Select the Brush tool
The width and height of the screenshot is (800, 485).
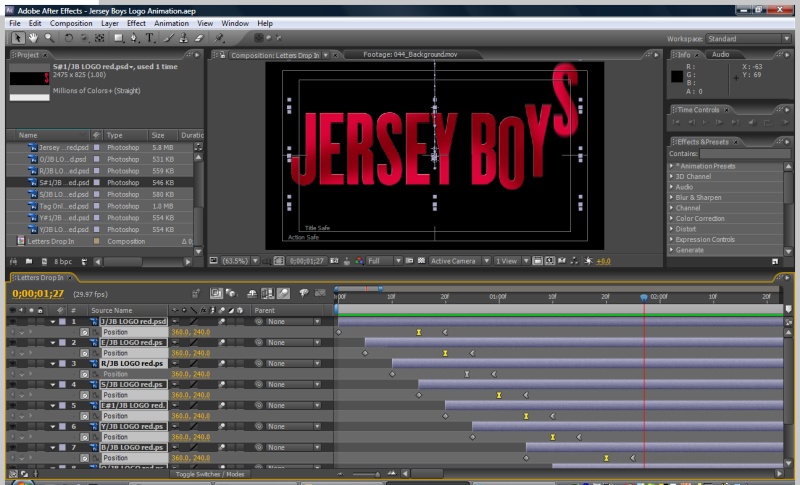click(170, 38)
